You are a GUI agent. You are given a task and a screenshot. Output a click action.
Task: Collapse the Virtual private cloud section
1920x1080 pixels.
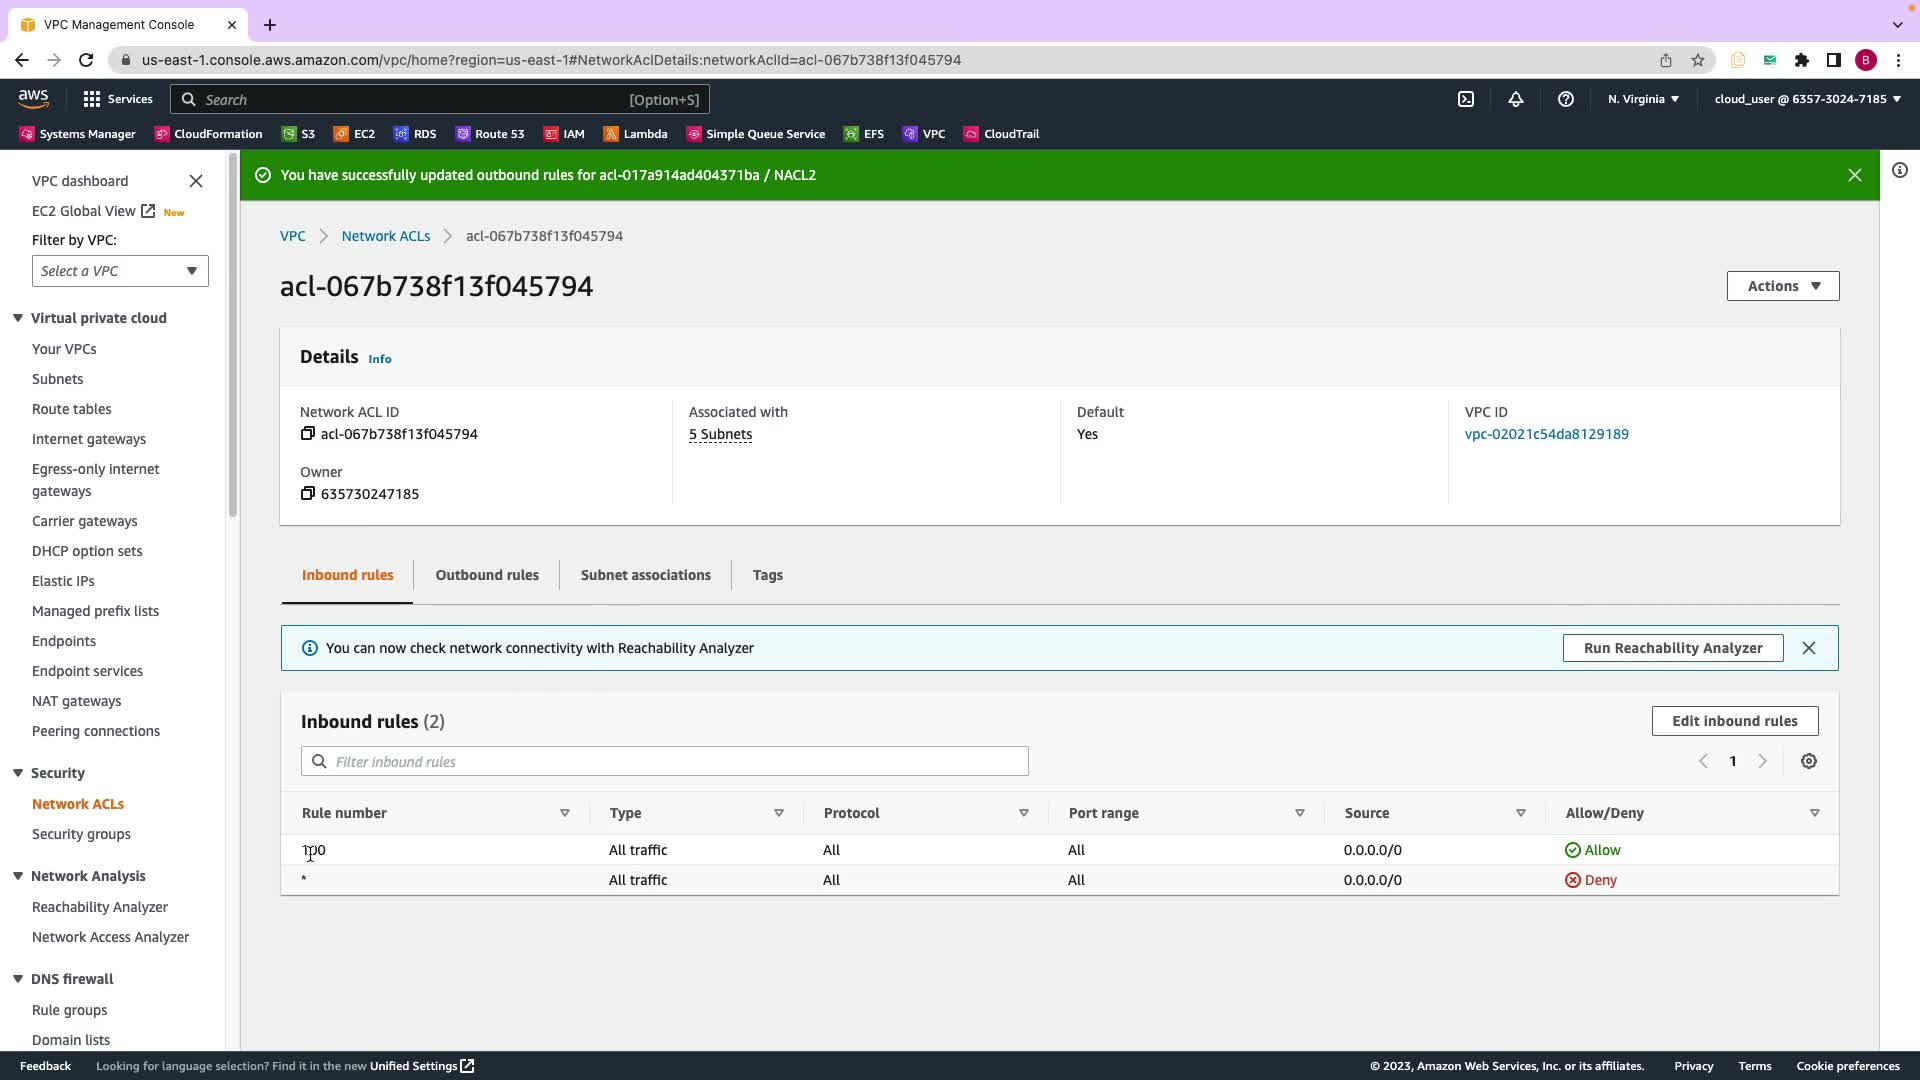point(18,318)
